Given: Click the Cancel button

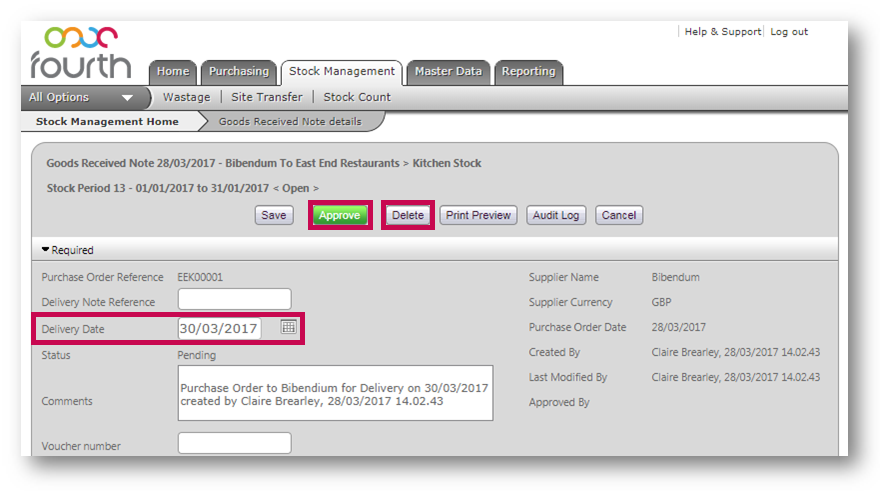Looking at the screenshot, I should [x=619, y=215].
